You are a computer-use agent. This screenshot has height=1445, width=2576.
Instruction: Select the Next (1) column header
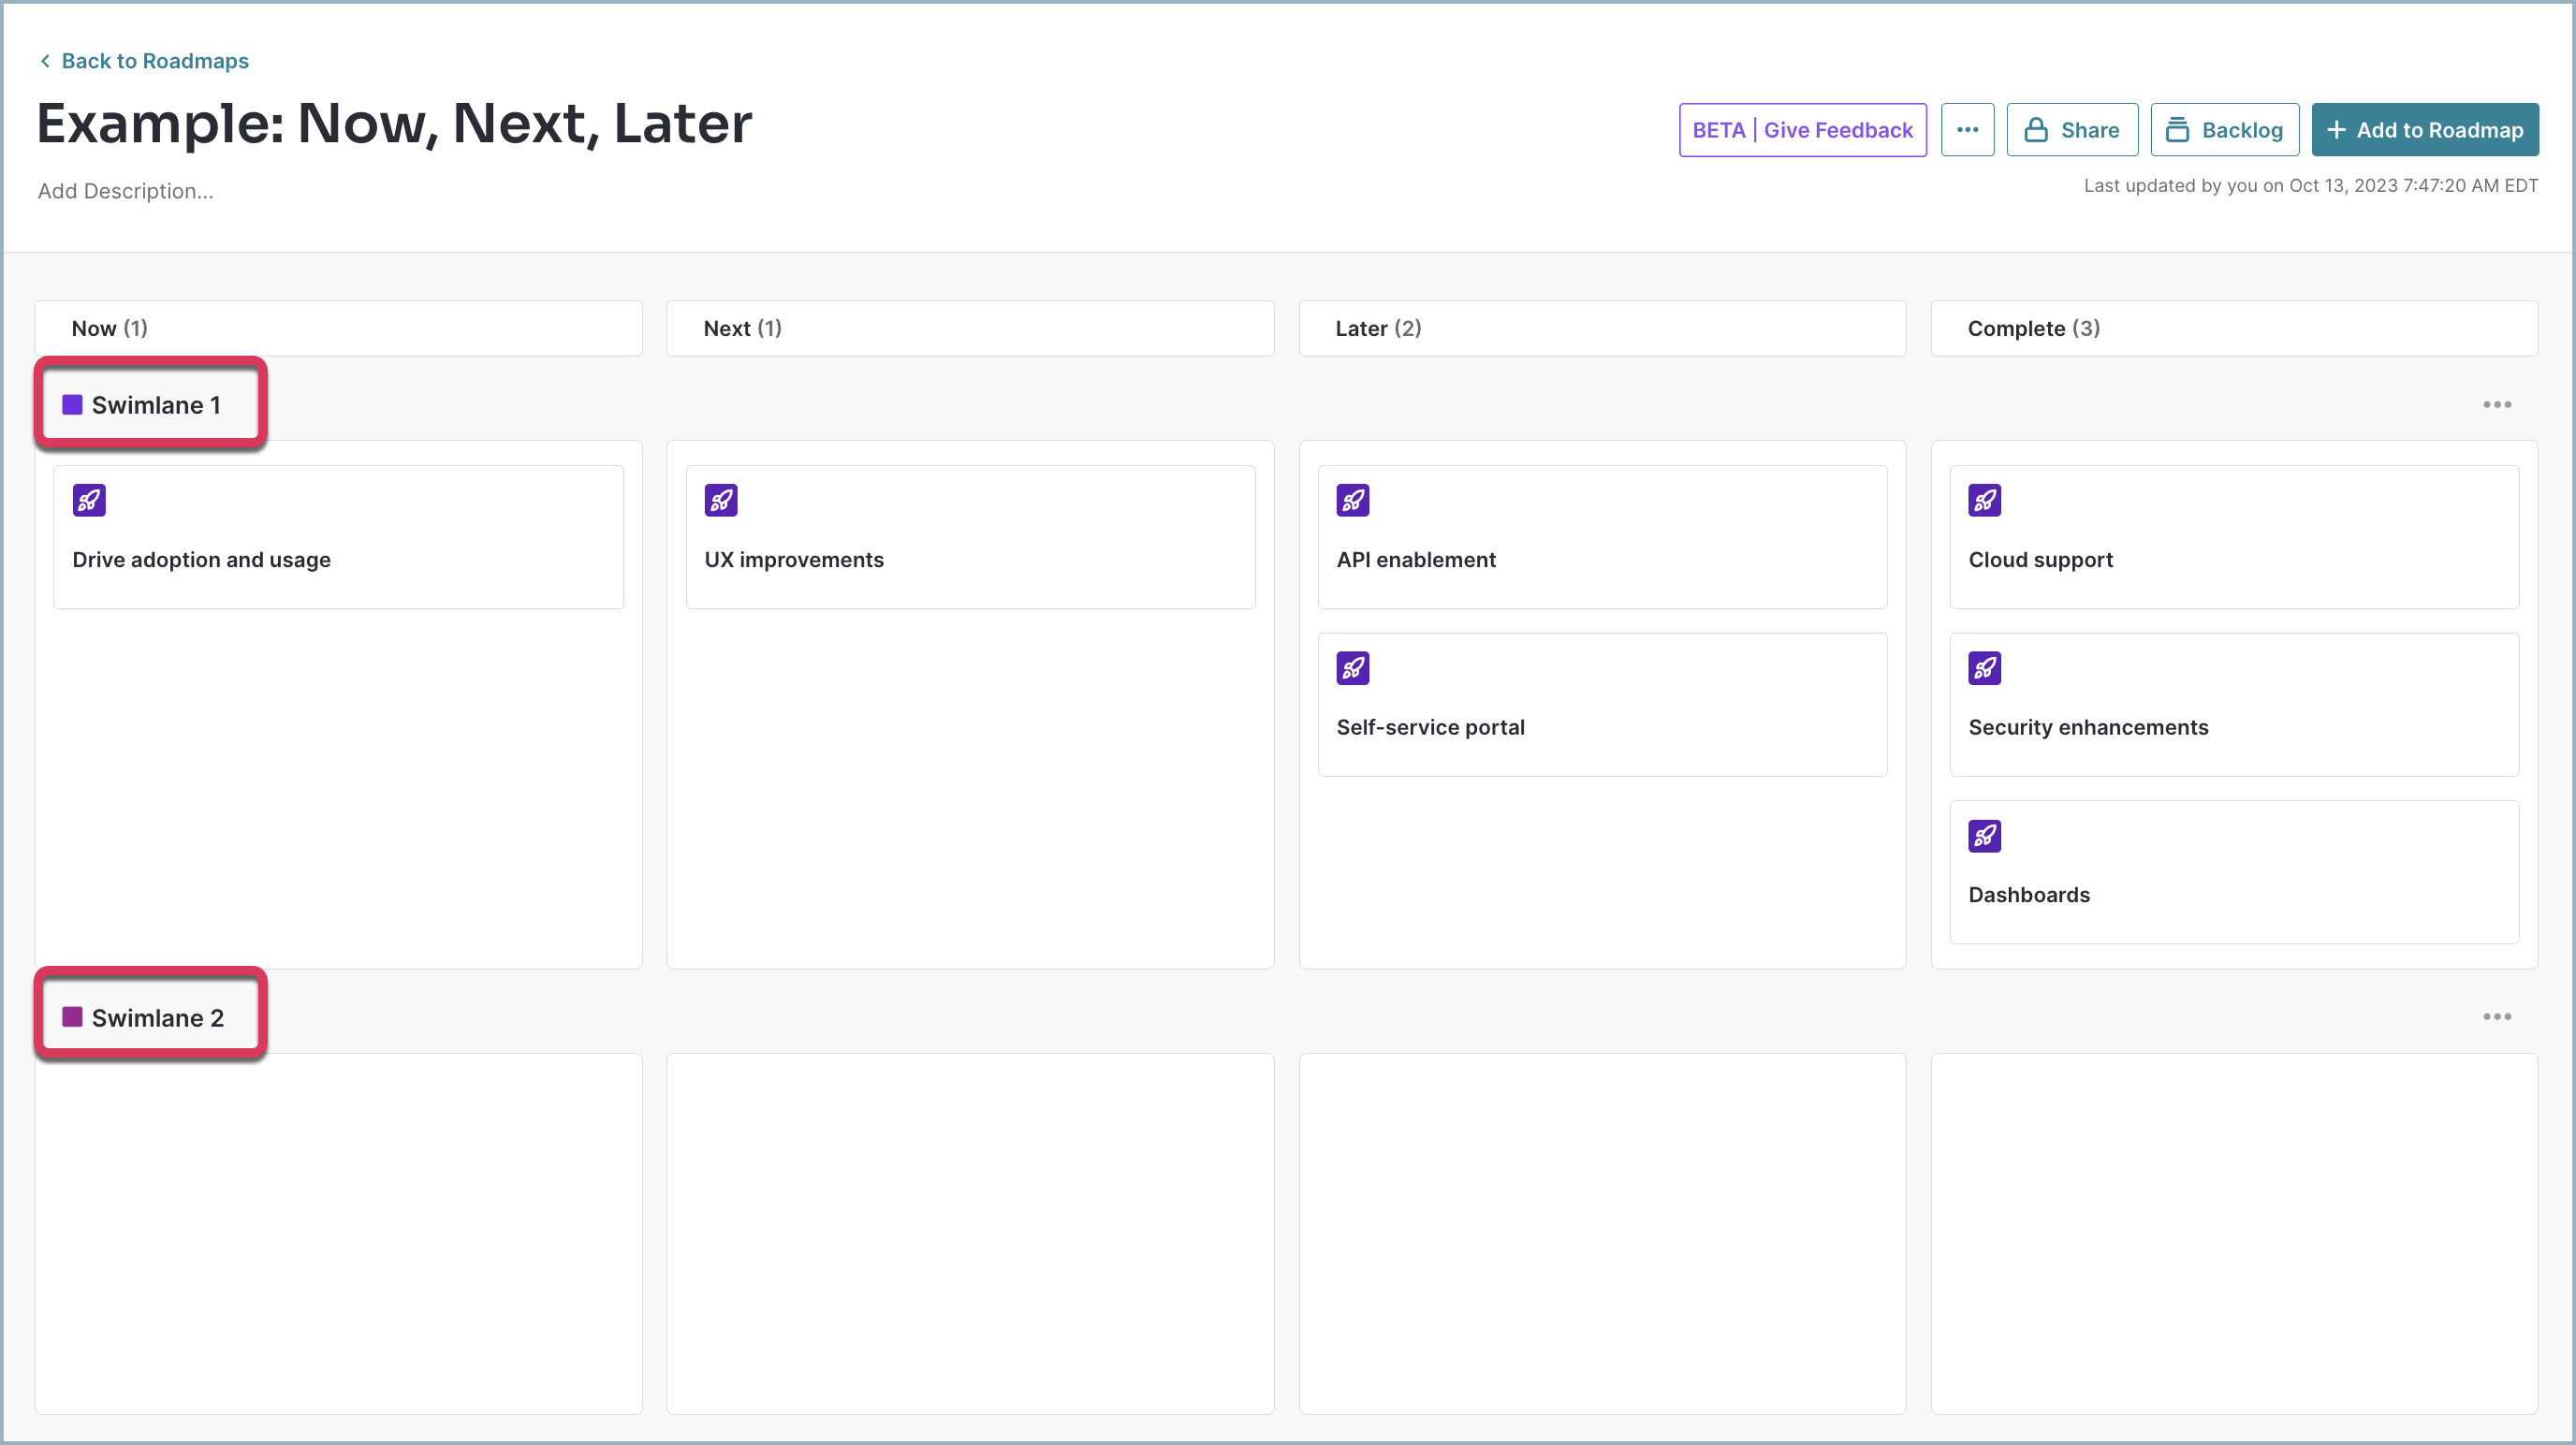point(970,328)
